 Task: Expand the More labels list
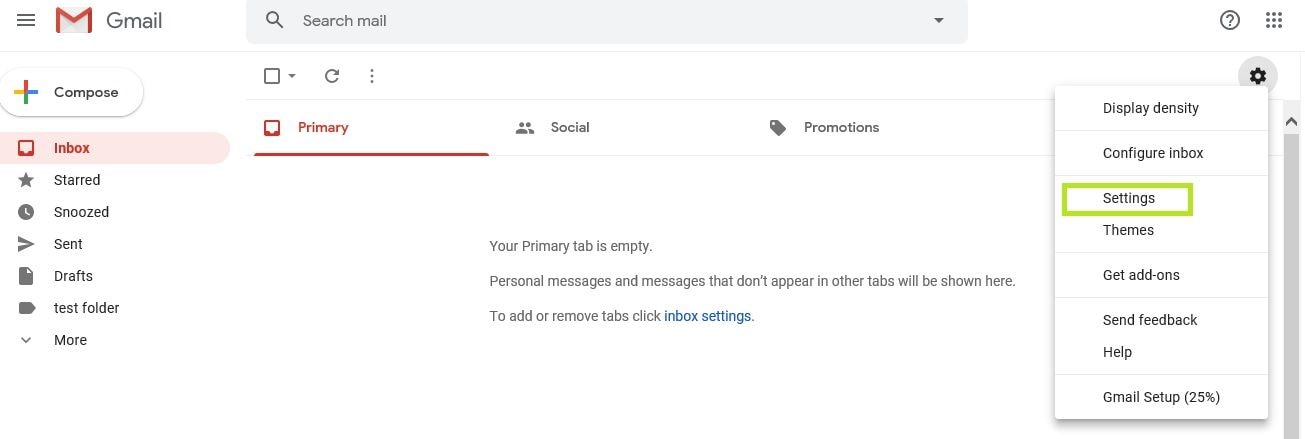click(x=70, y=340)
